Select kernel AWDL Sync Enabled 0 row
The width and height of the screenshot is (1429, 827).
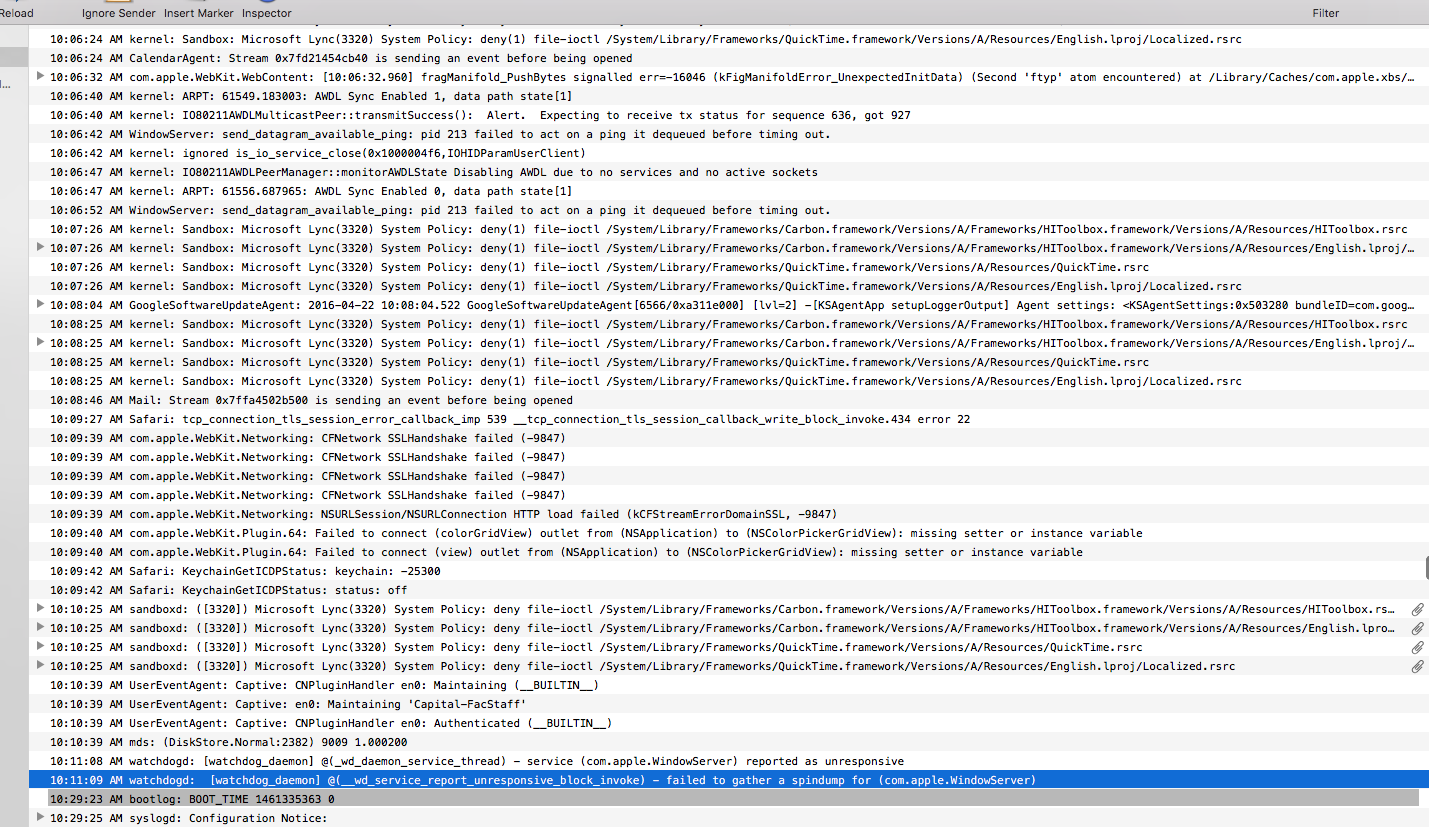click(729, 191)
